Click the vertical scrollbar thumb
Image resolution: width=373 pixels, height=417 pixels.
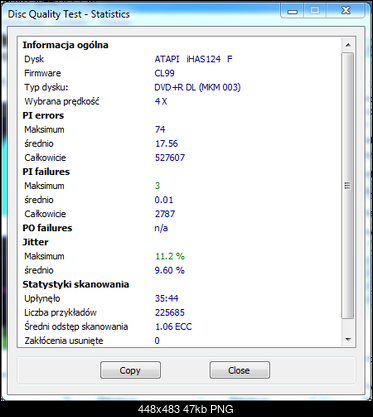[348, 186]
